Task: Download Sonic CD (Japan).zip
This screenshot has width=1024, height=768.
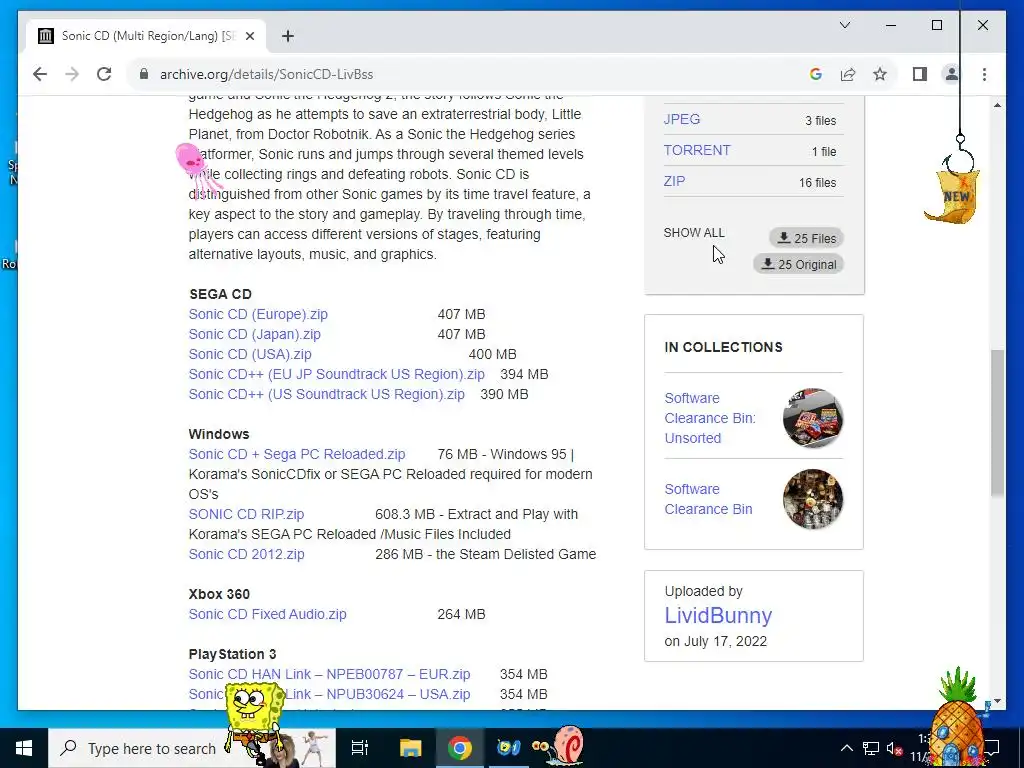Action: point(255,334)
